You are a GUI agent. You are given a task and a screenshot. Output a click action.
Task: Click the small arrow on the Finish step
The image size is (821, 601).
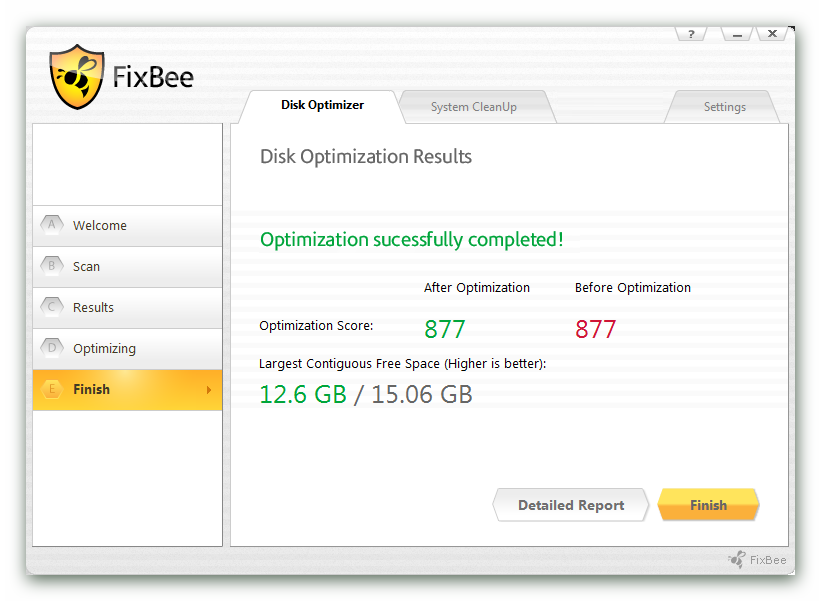tap(209, 390)
